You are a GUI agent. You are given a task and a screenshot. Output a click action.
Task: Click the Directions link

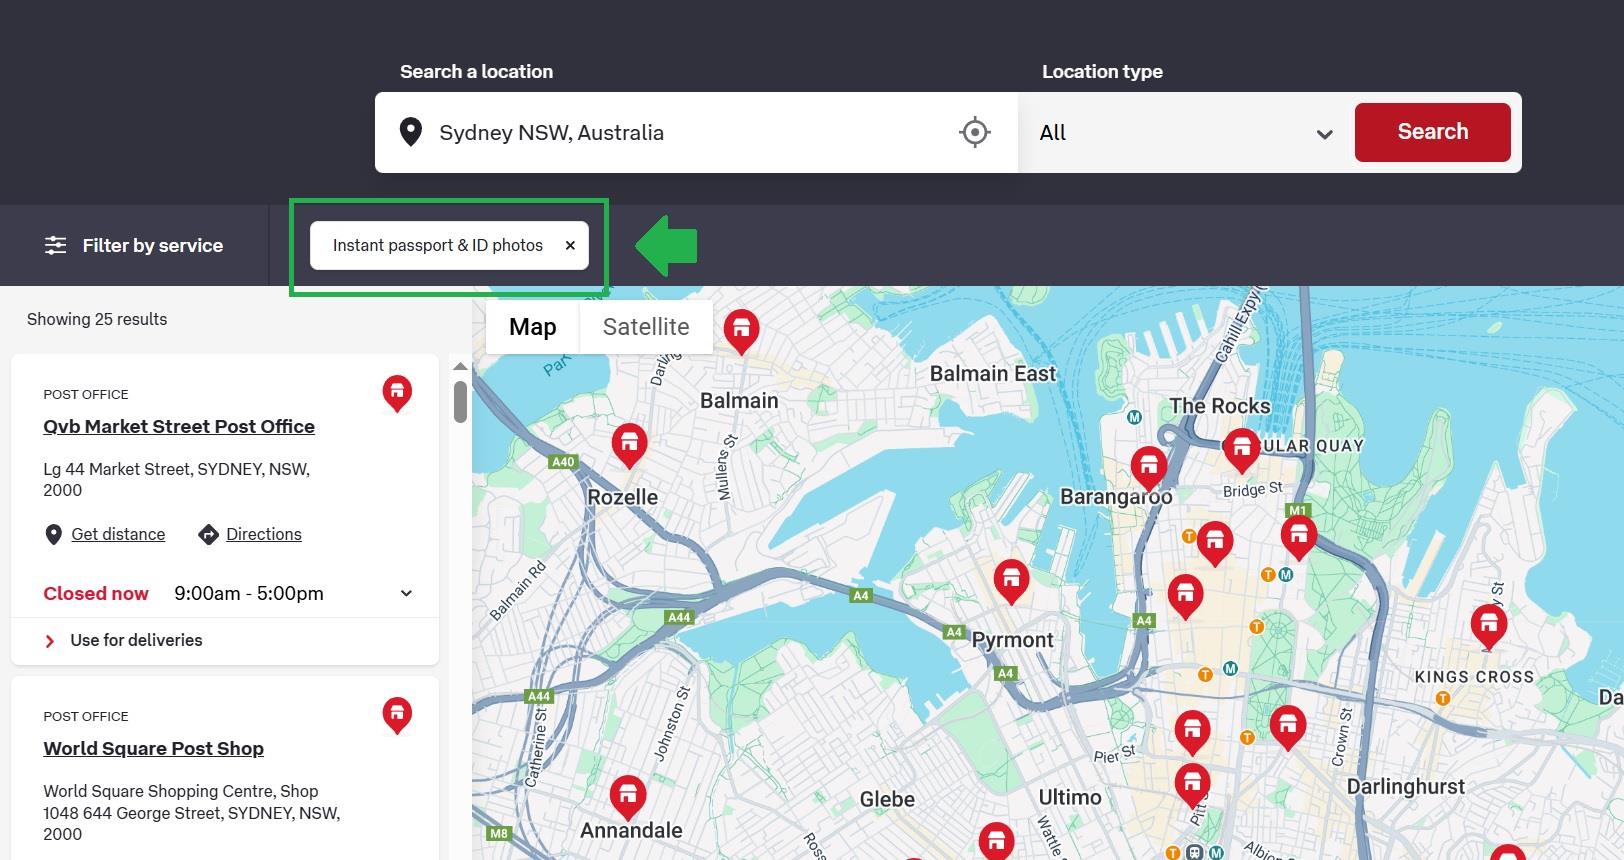click(264, 535)
